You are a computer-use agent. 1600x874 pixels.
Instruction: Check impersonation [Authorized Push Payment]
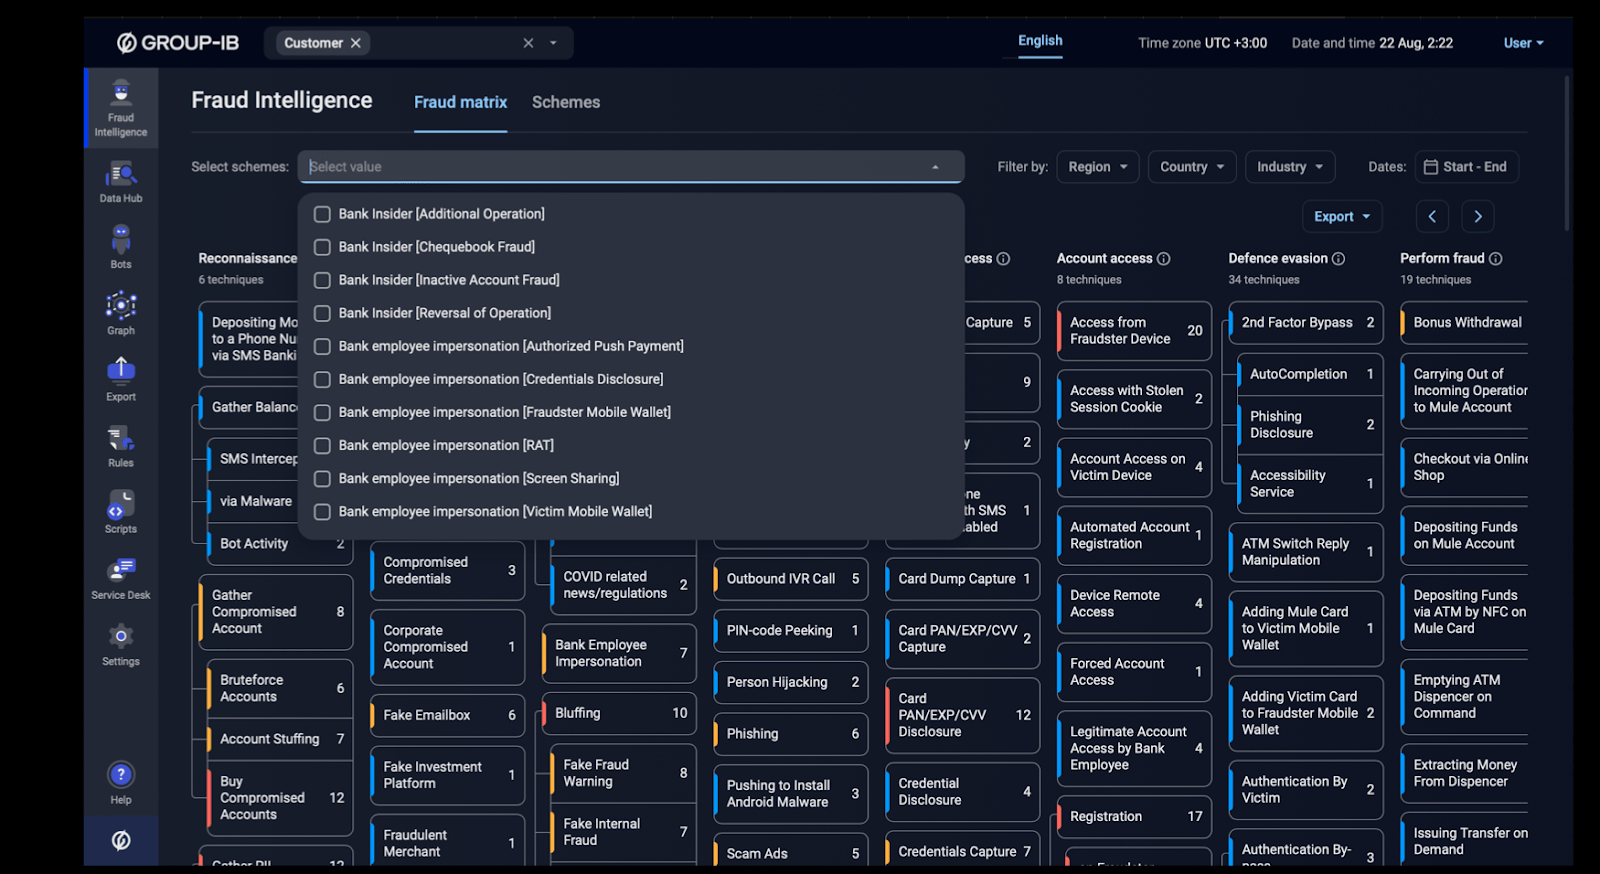tap(322, 346)
